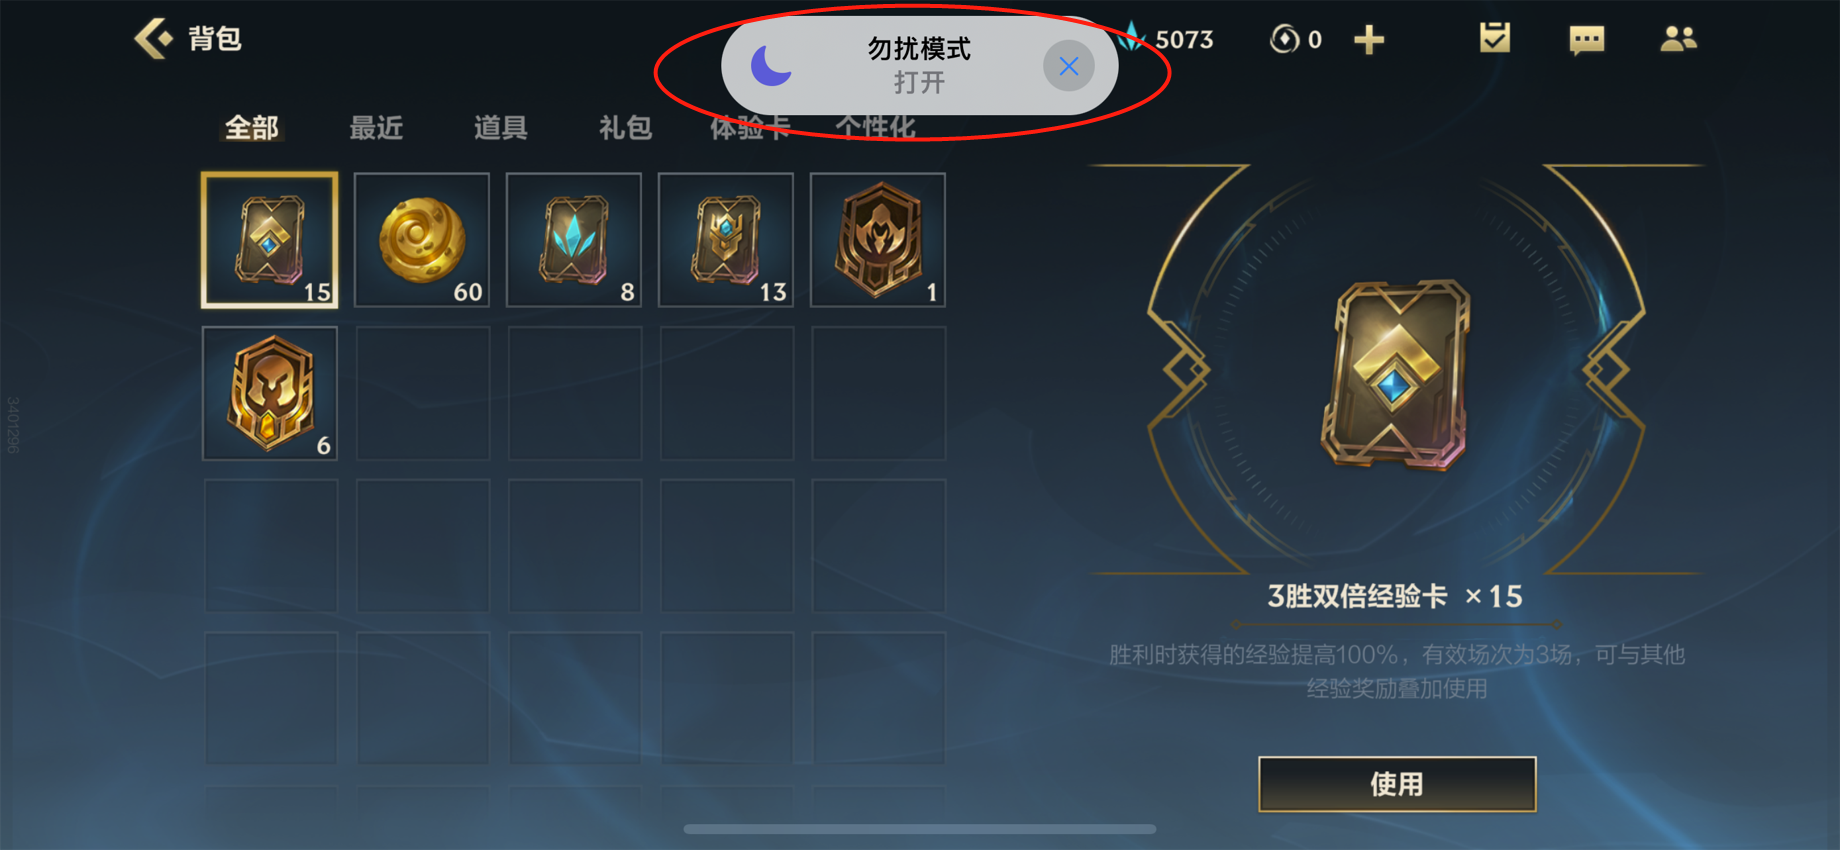
Task: Open the friends list icon
Action: [x=1679, y=39]
